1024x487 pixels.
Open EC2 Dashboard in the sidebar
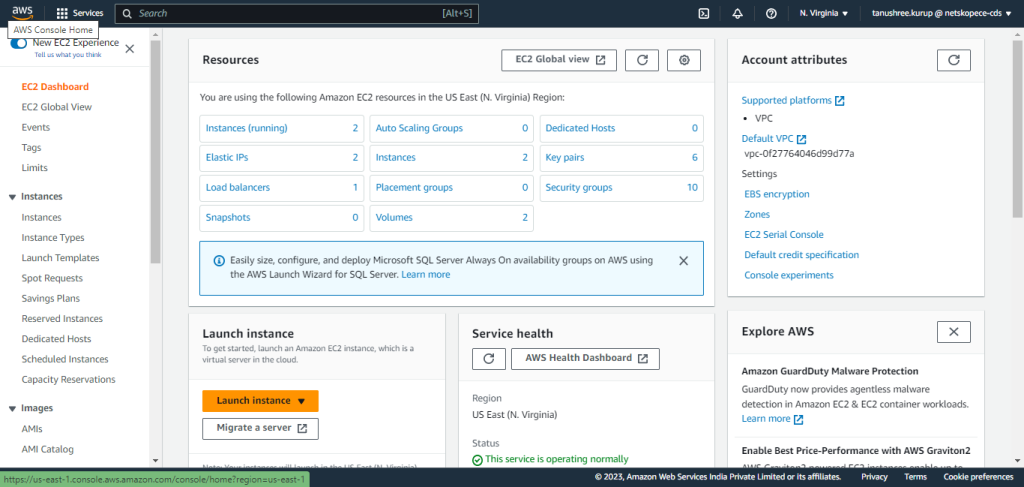tap(56, 87)
